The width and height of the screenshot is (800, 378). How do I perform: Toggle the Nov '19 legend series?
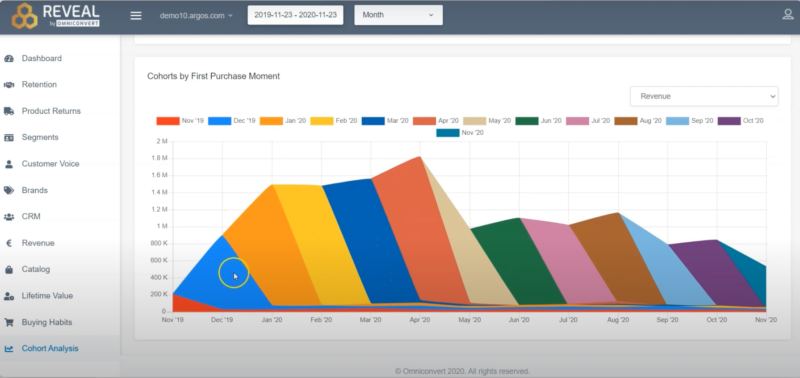coord(180,121)
